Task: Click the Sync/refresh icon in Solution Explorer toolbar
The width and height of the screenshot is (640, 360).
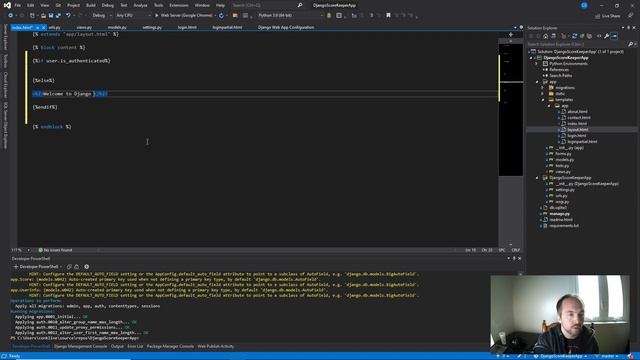Action: pos(574,36)
